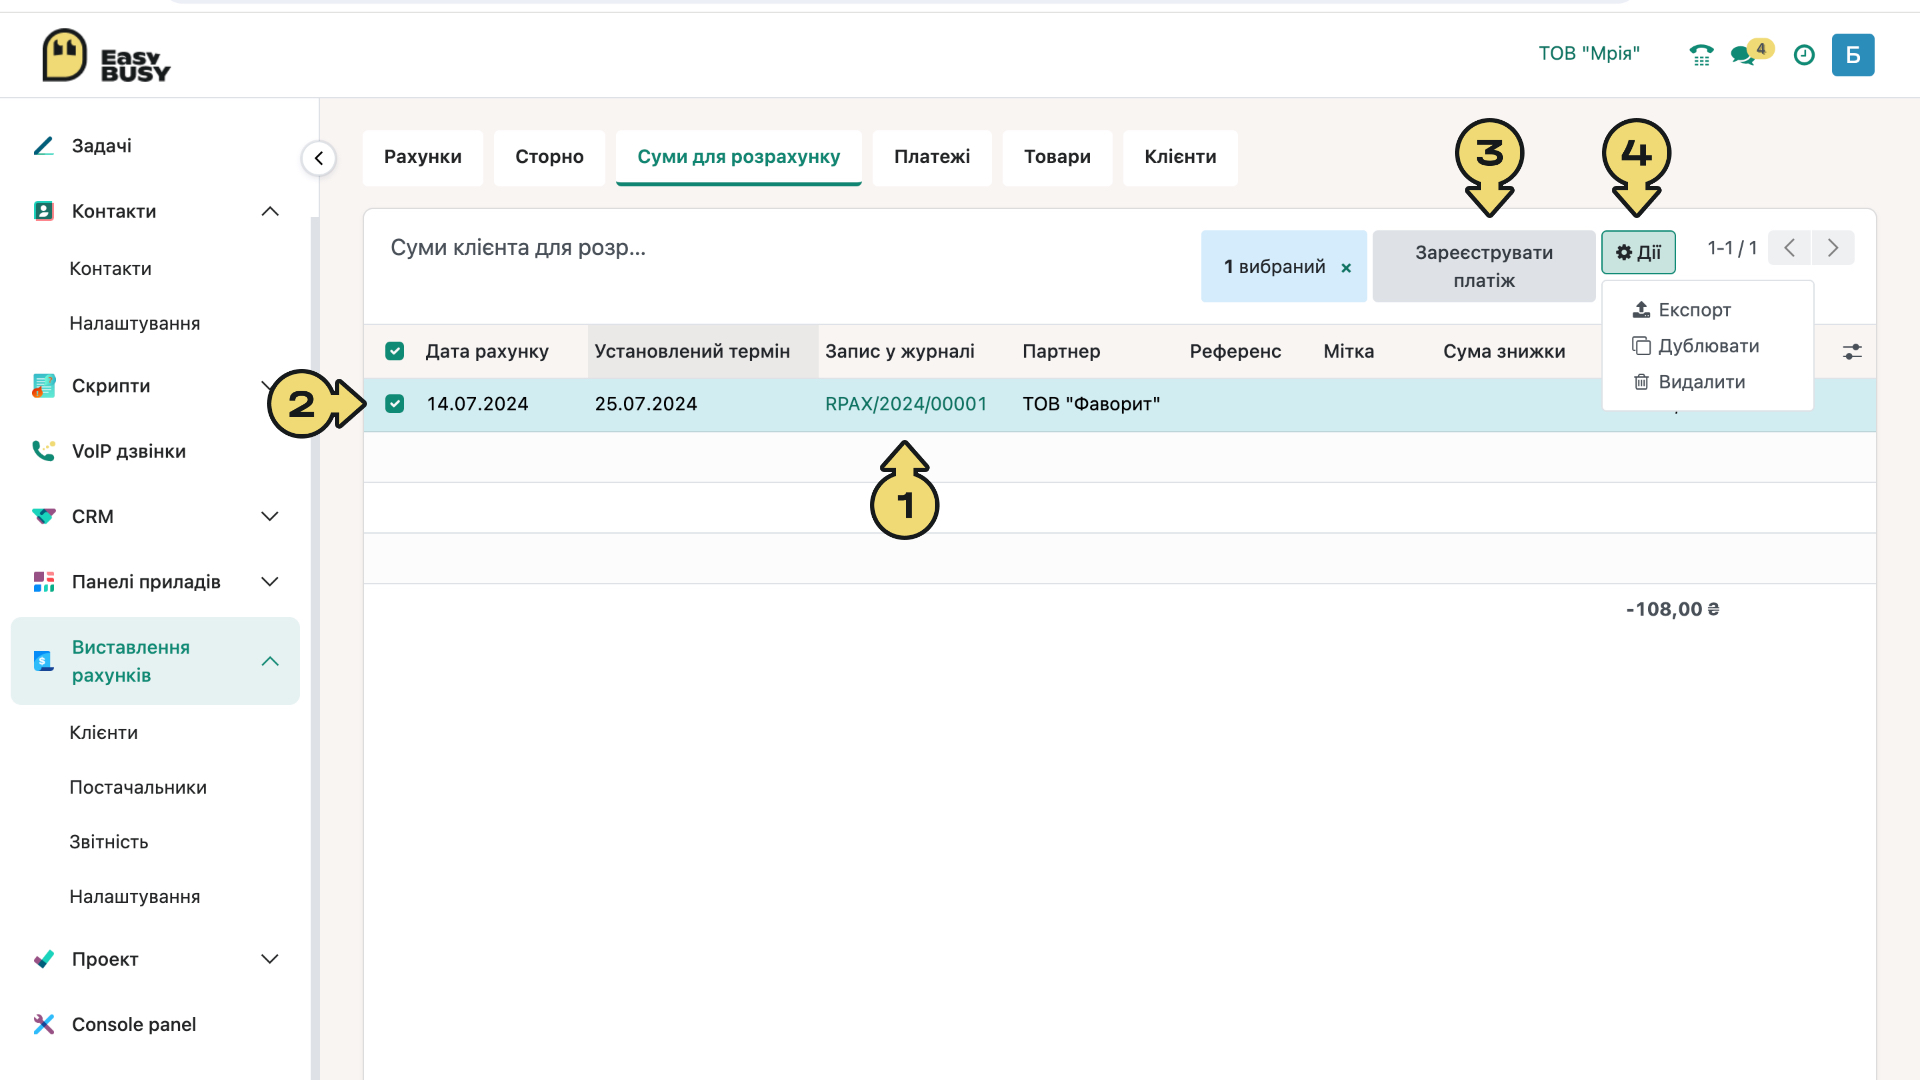Clear selection via '1 вибраний' x
This screenshot has height=1080, width=1920.
click(x=1346, y=268)
